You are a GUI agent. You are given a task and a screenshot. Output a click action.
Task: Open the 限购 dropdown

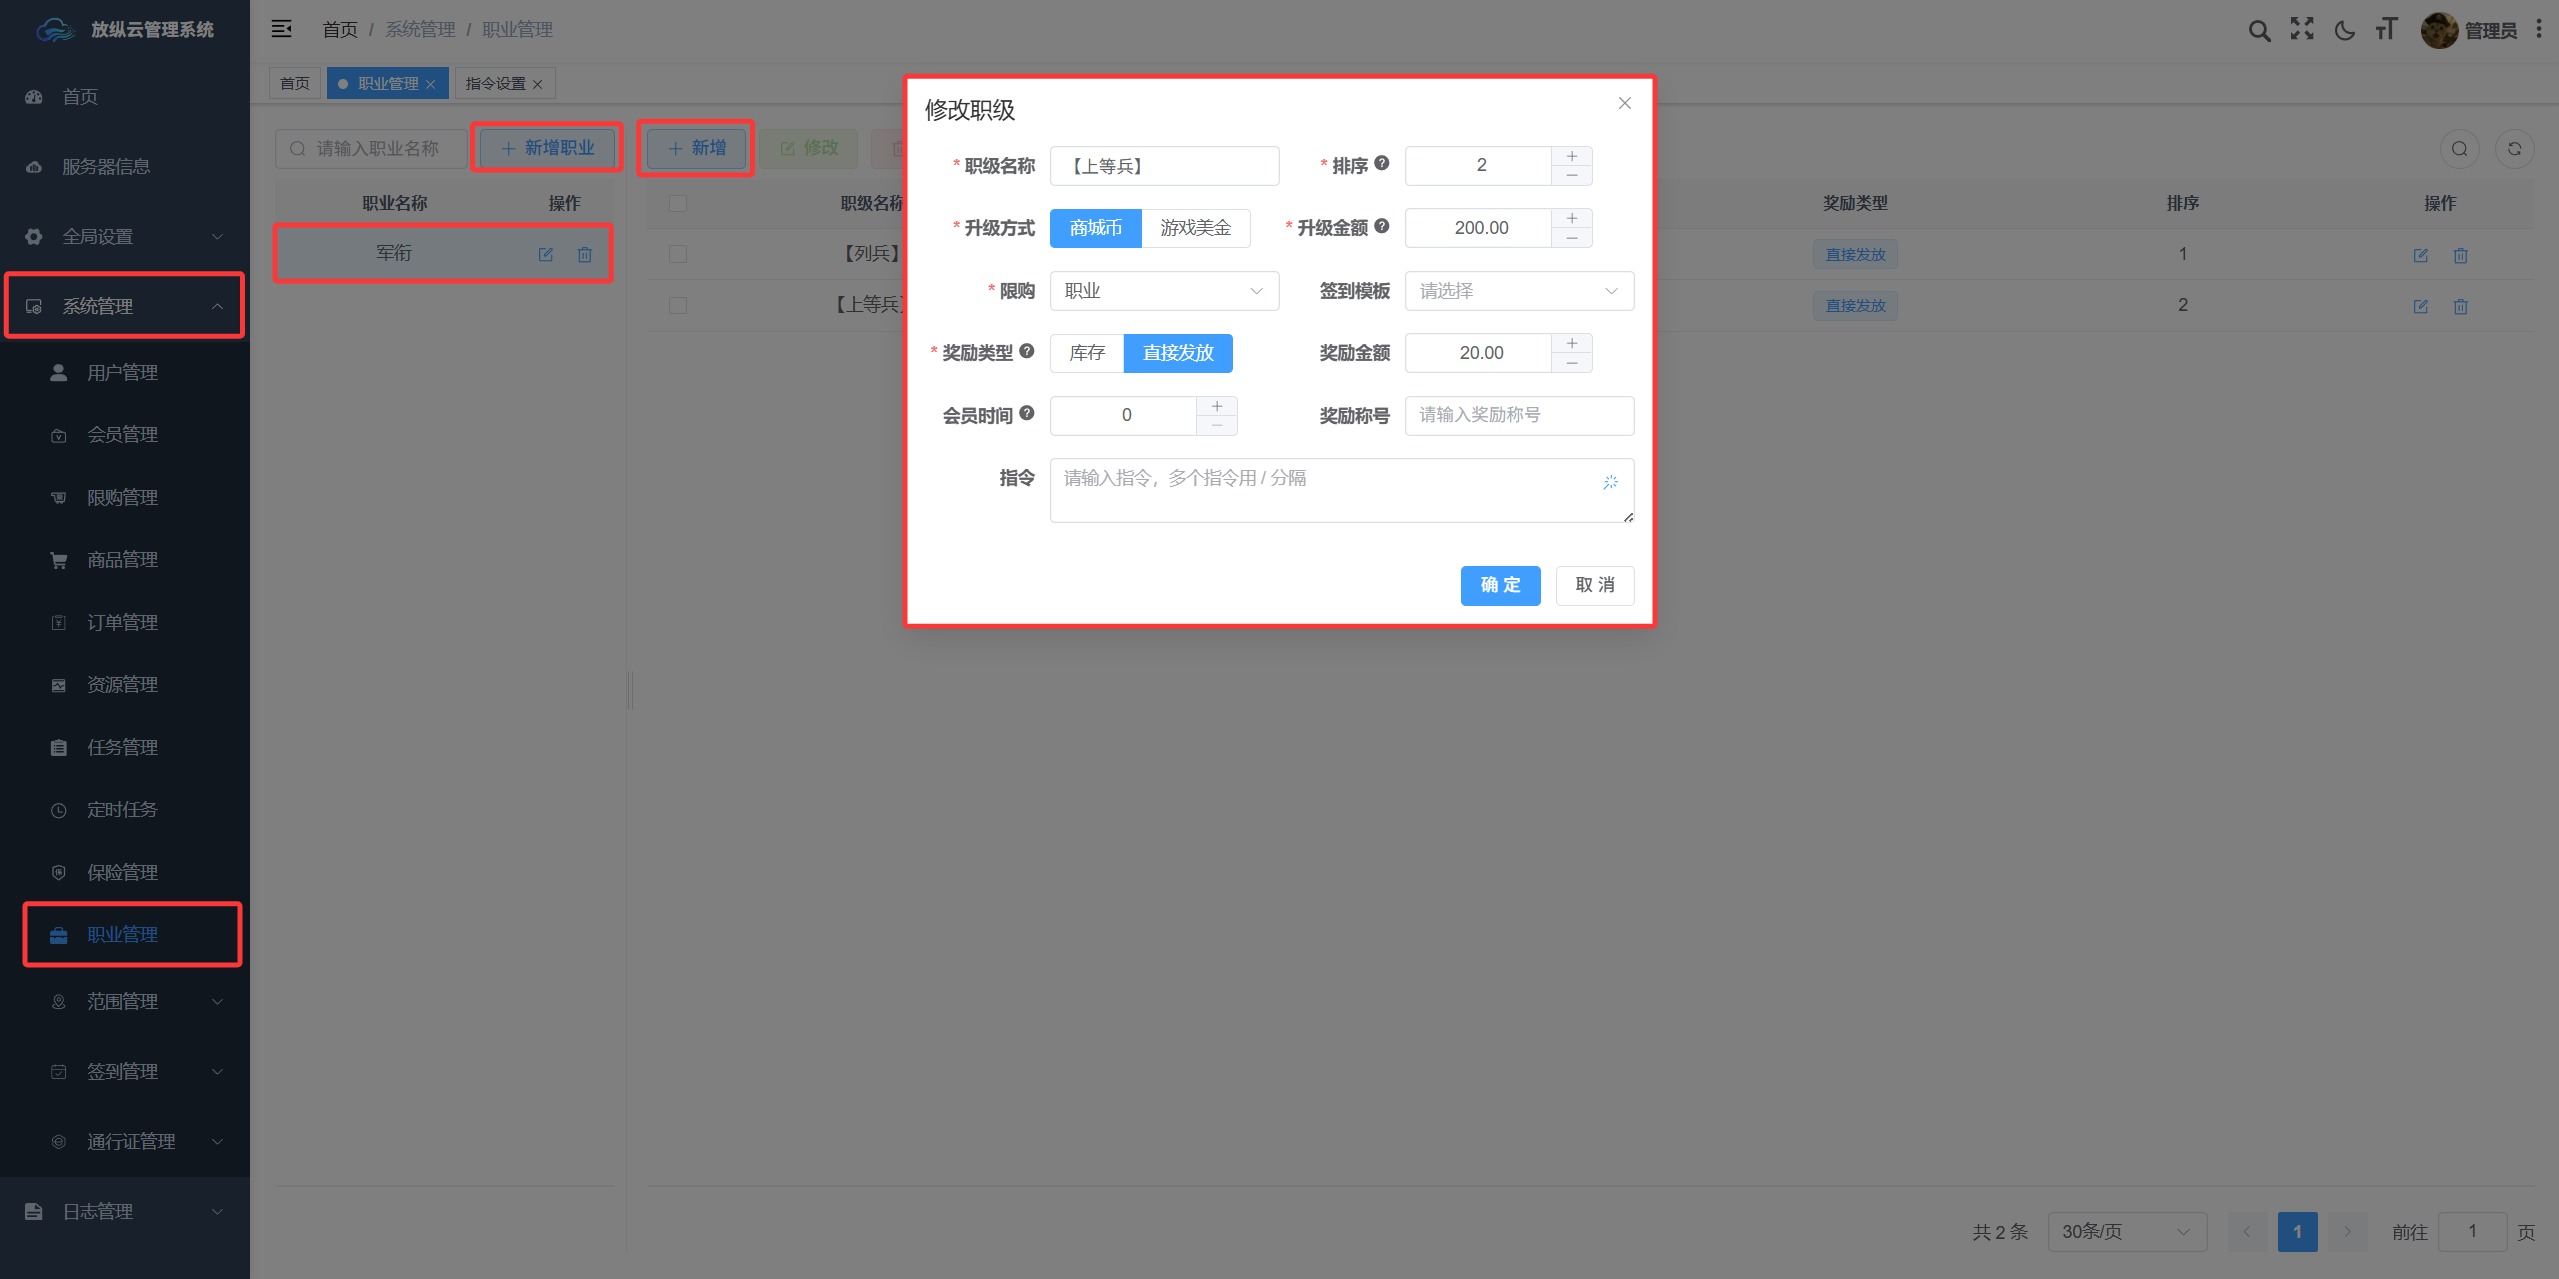click(x=1164, y=291)
